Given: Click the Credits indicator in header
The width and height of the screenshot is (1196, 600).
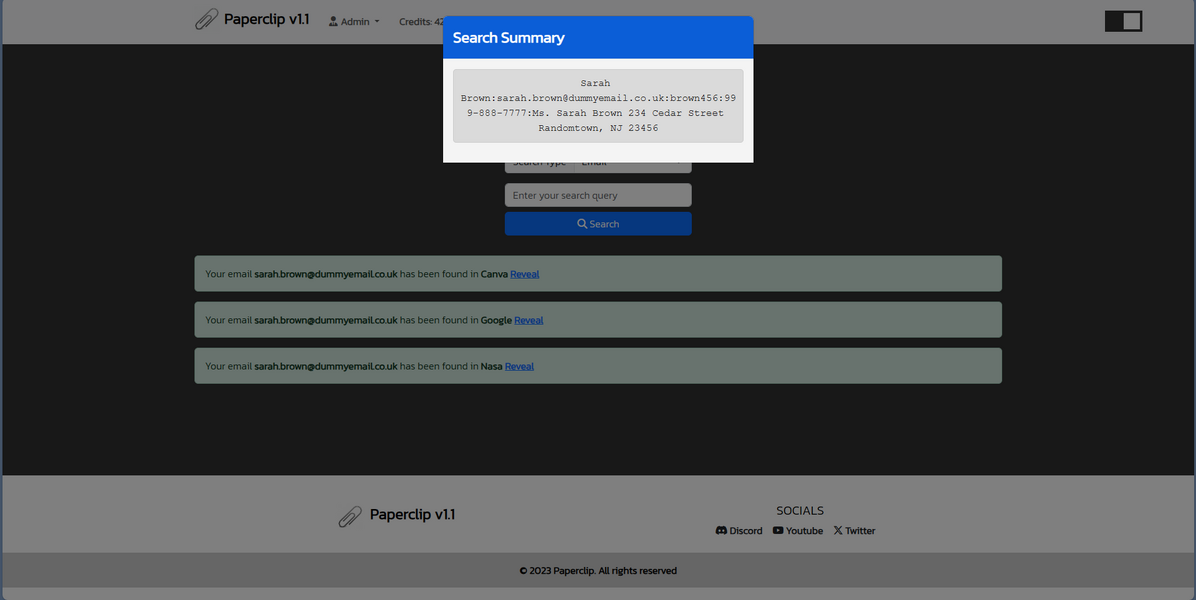Looking at the screenshot, I should (421, 21).
